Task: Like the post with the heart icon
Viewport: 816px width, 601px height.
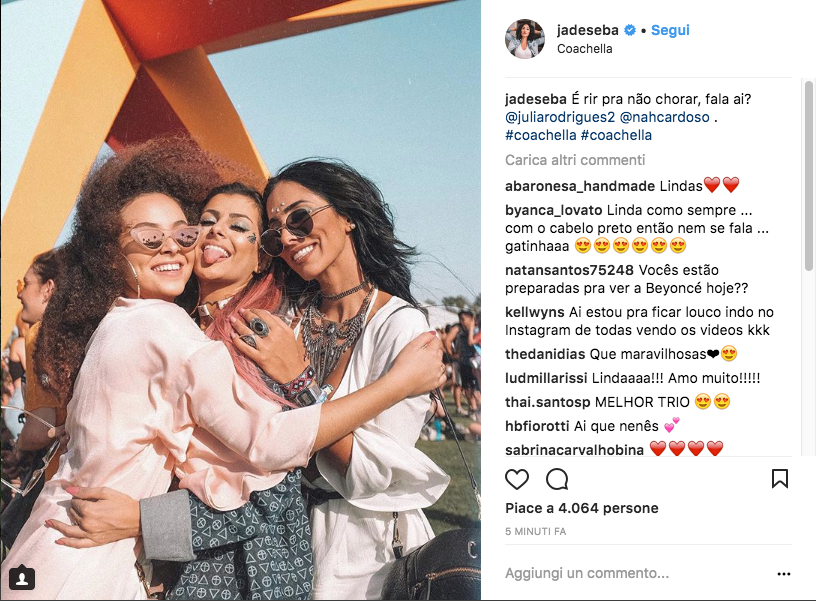Action: pos(517,479)
